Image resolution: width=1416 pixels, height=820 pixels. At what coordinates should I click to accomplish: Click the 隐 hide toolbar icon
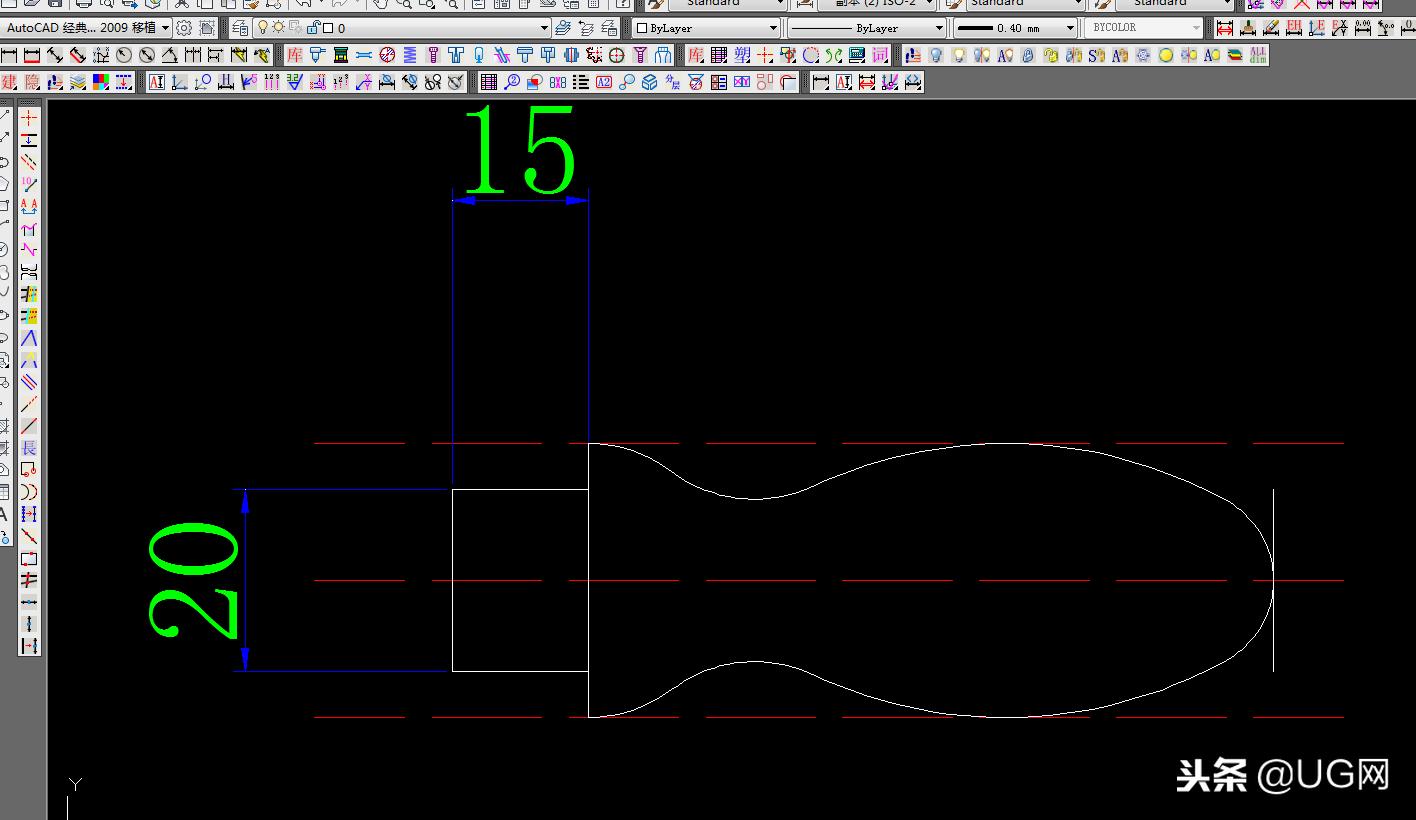pos(32,82)
